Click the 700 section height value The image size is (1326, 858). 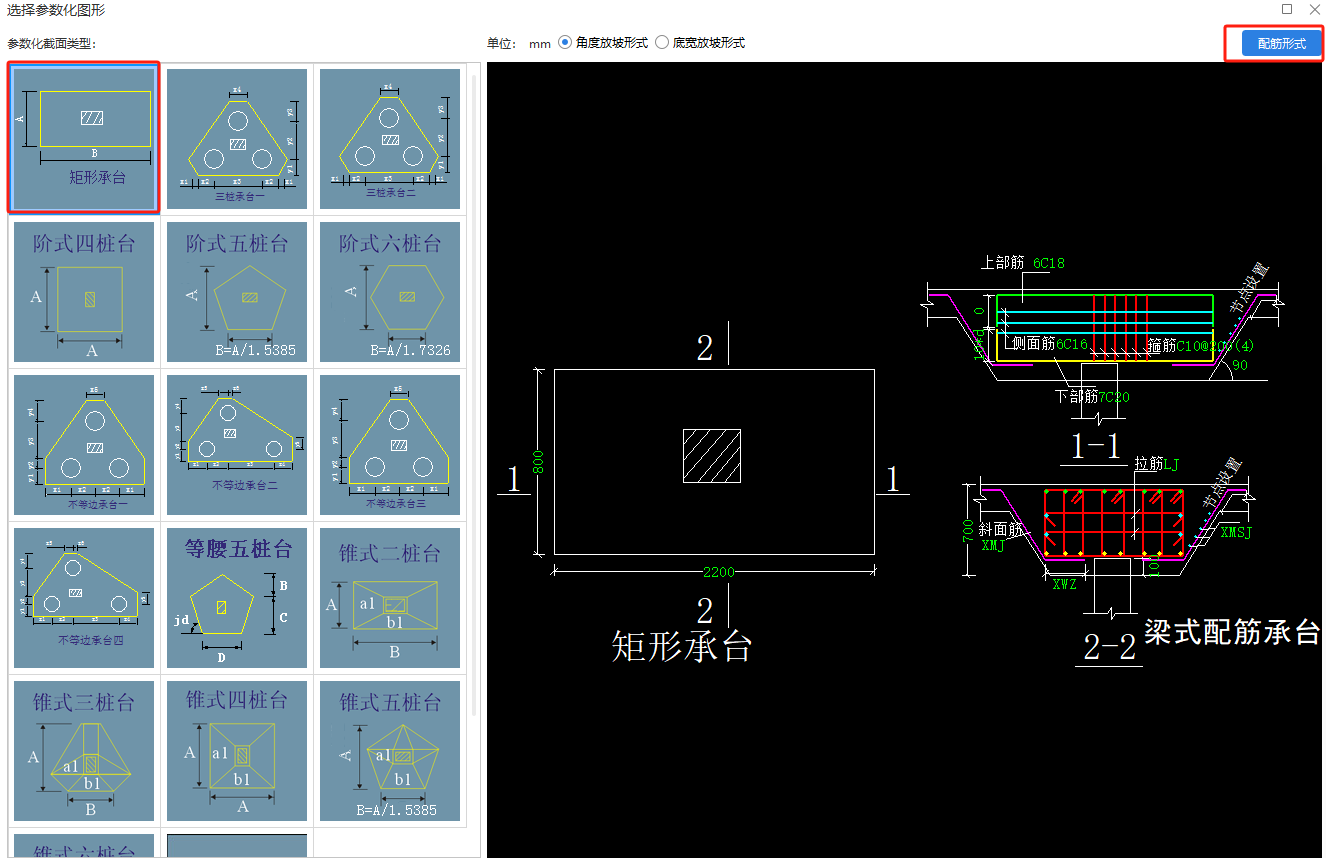coord(968,530)
